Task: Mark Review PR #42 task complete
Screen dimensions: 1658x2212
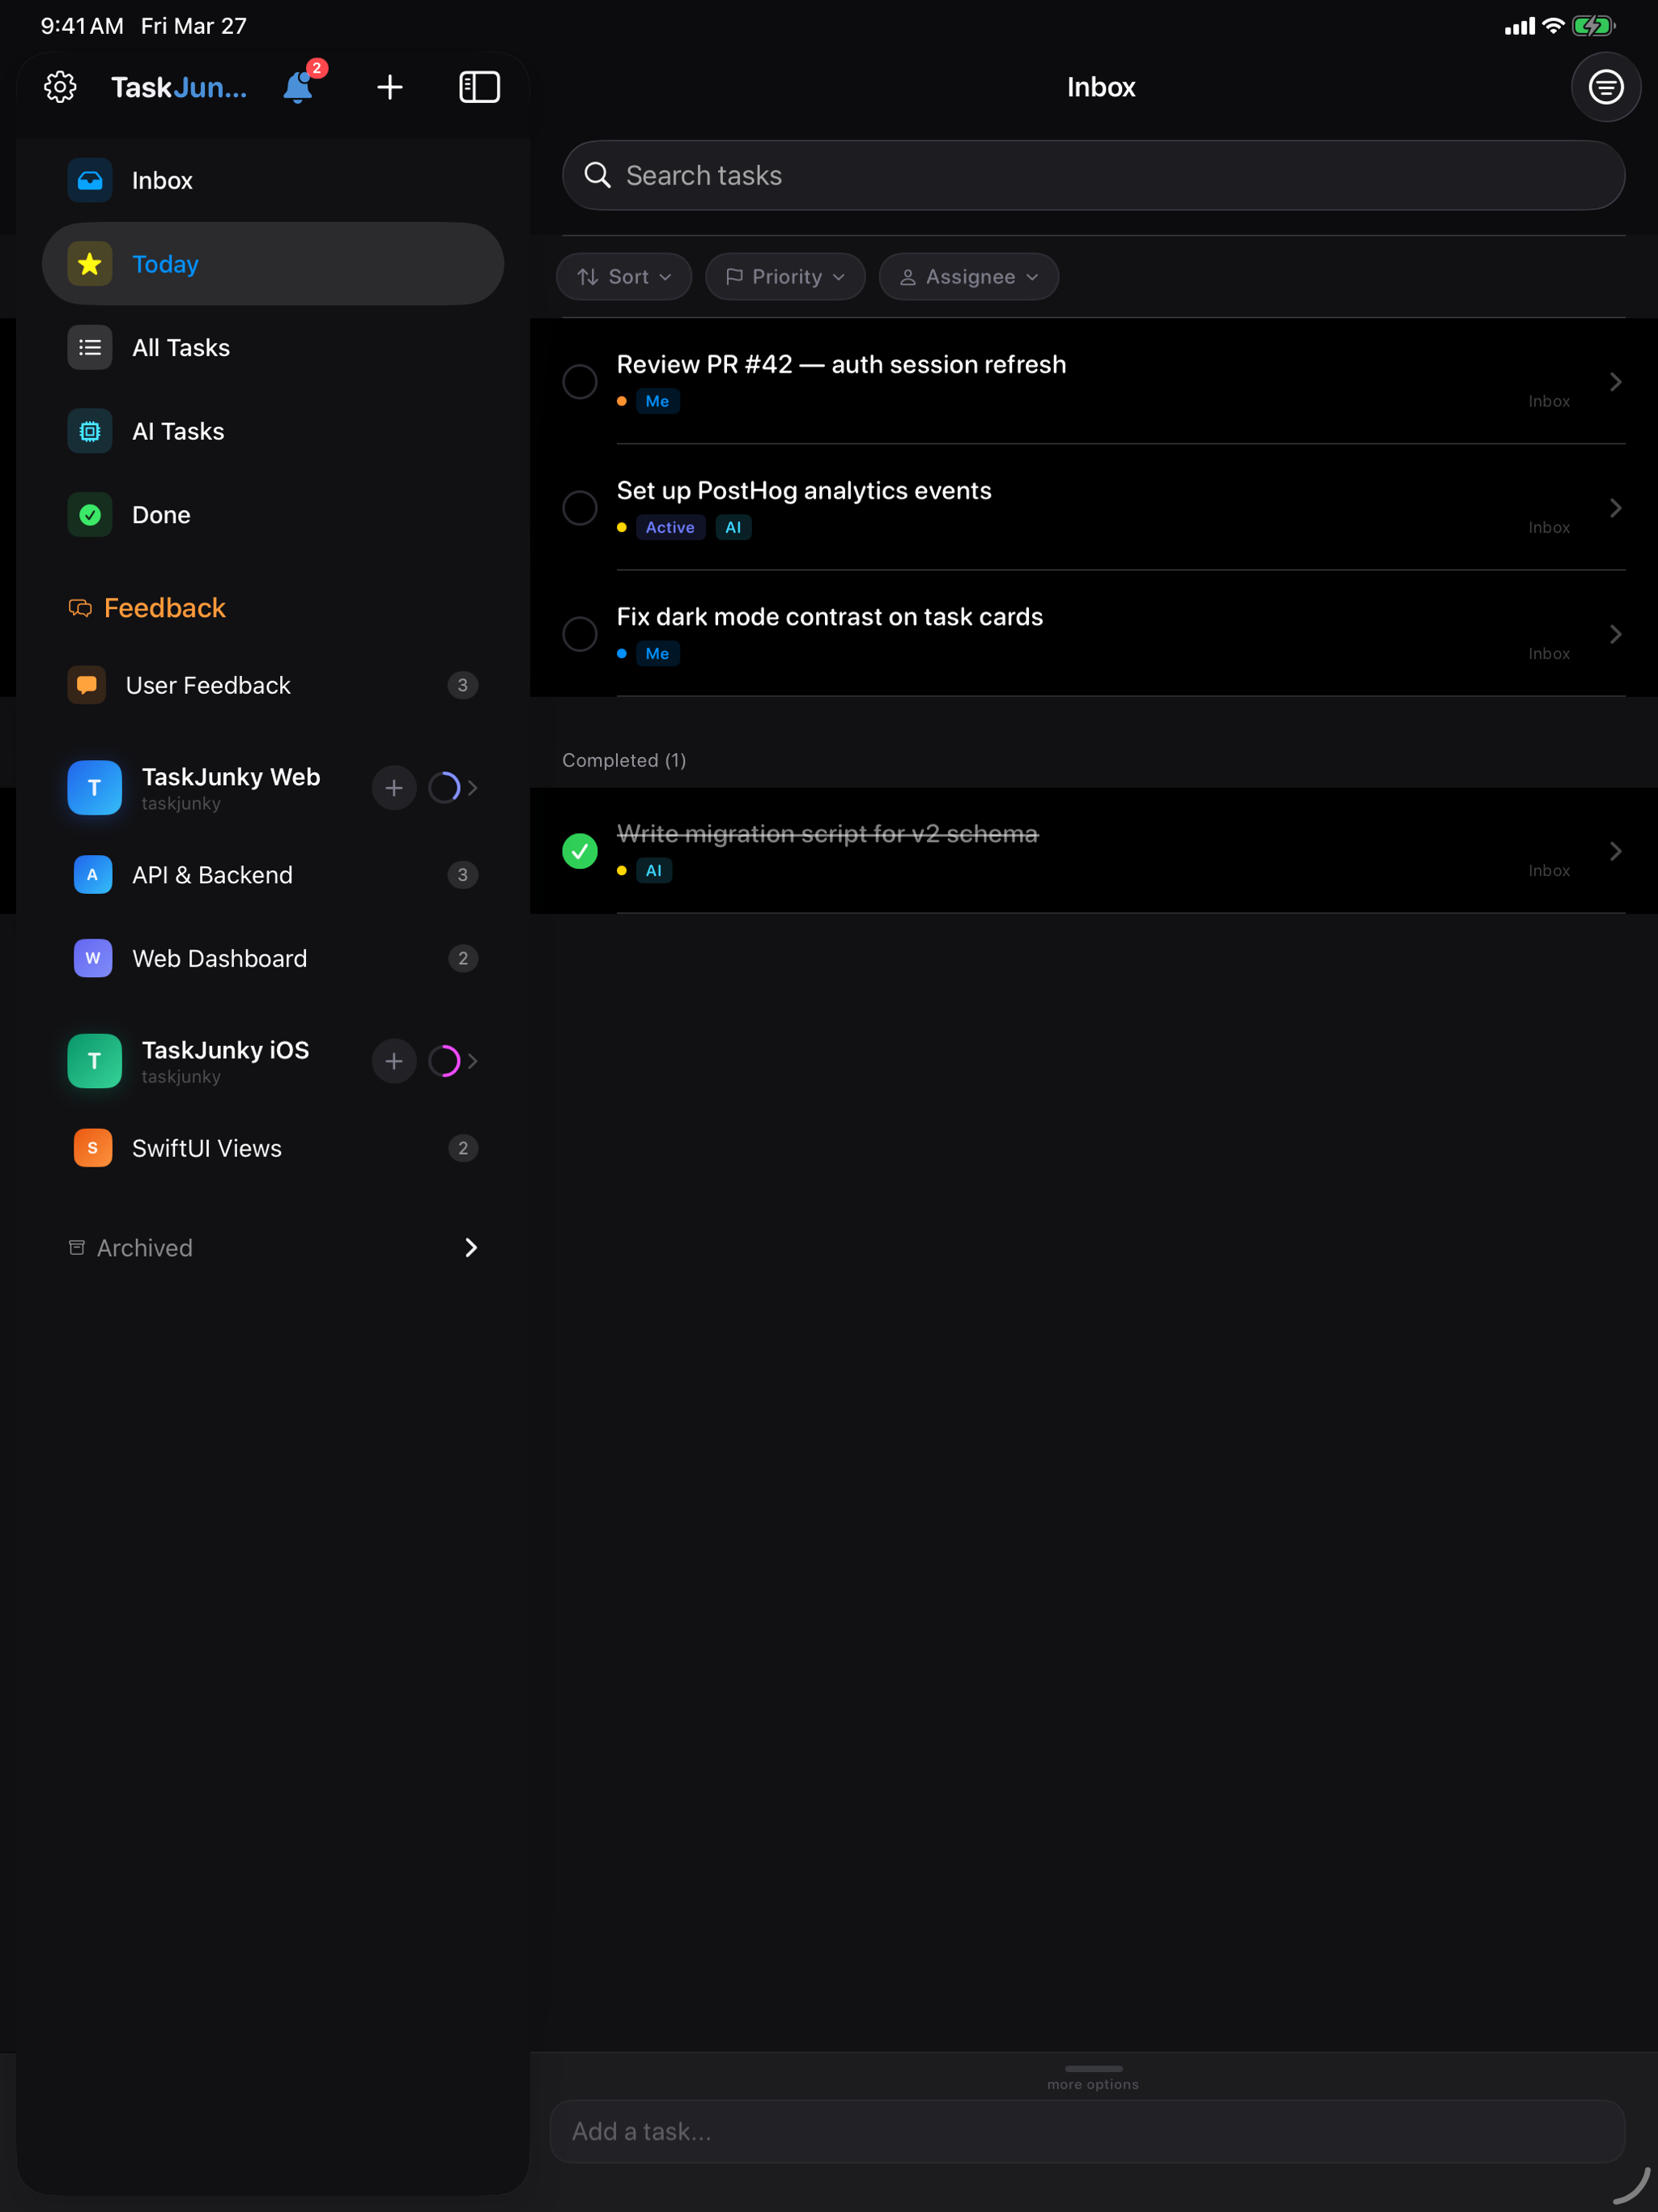Action: (x=580, y=381)
